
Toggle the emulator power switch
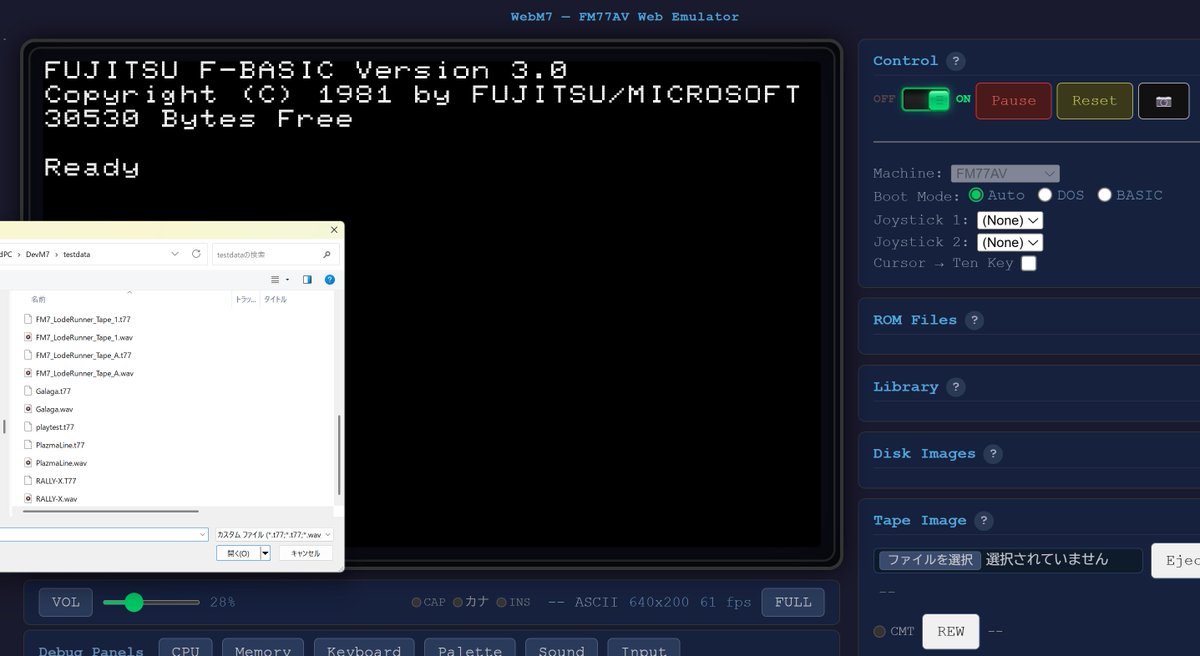(x=926, y=100)
